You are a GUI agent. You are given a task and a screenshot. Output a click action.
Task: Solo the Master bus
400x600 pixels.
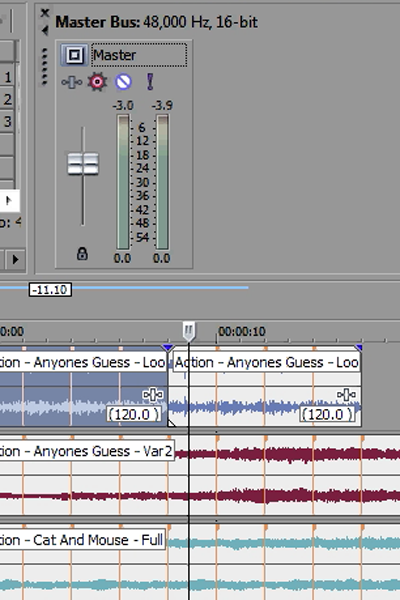[150, 82]
